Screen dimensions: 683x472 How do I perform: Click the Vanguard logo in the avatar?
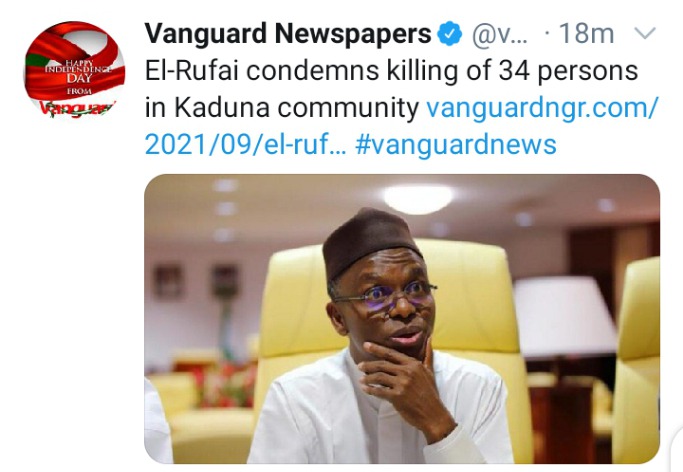point(78,108)
